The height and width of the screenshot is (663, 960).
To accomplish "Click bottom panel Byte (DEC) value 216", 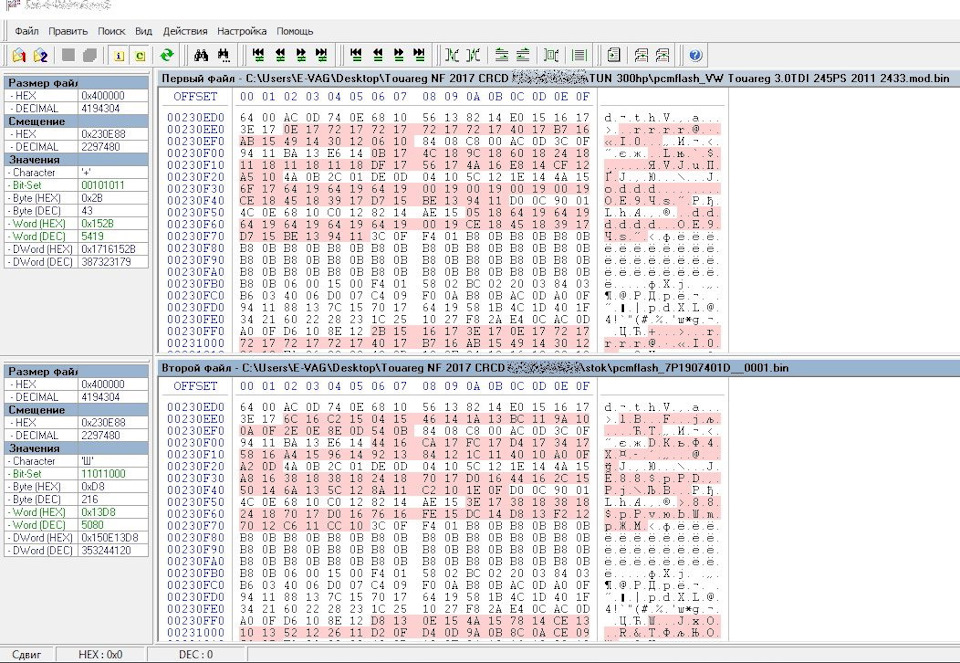I will click(x=113, y=499).
